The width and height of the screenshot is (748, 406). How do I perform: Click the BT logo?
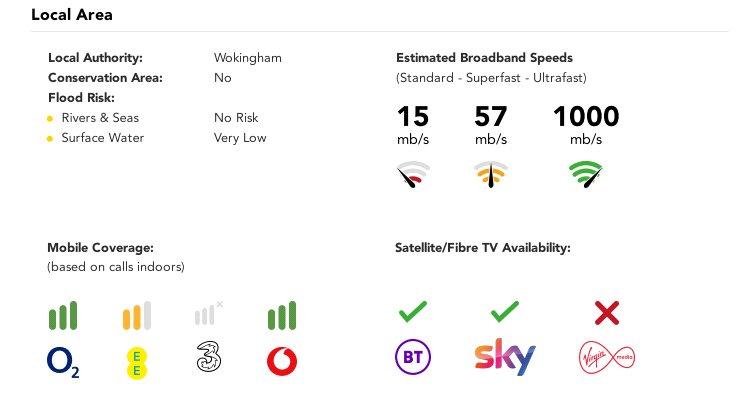(413, 357)
